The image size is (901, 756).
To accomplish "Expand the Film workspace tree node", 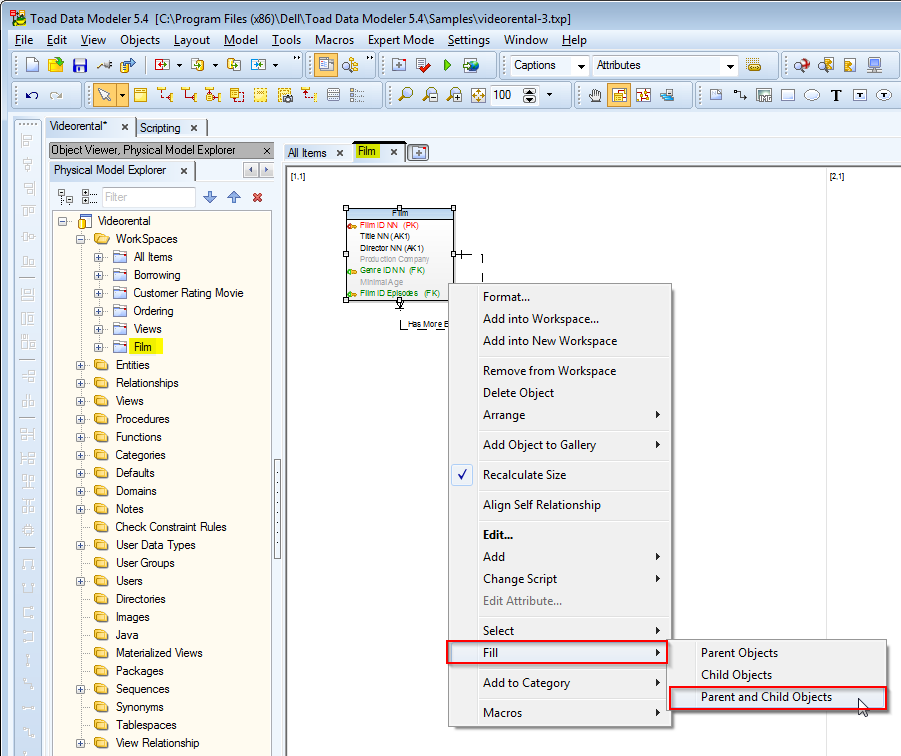I will (x=98, y=347).
